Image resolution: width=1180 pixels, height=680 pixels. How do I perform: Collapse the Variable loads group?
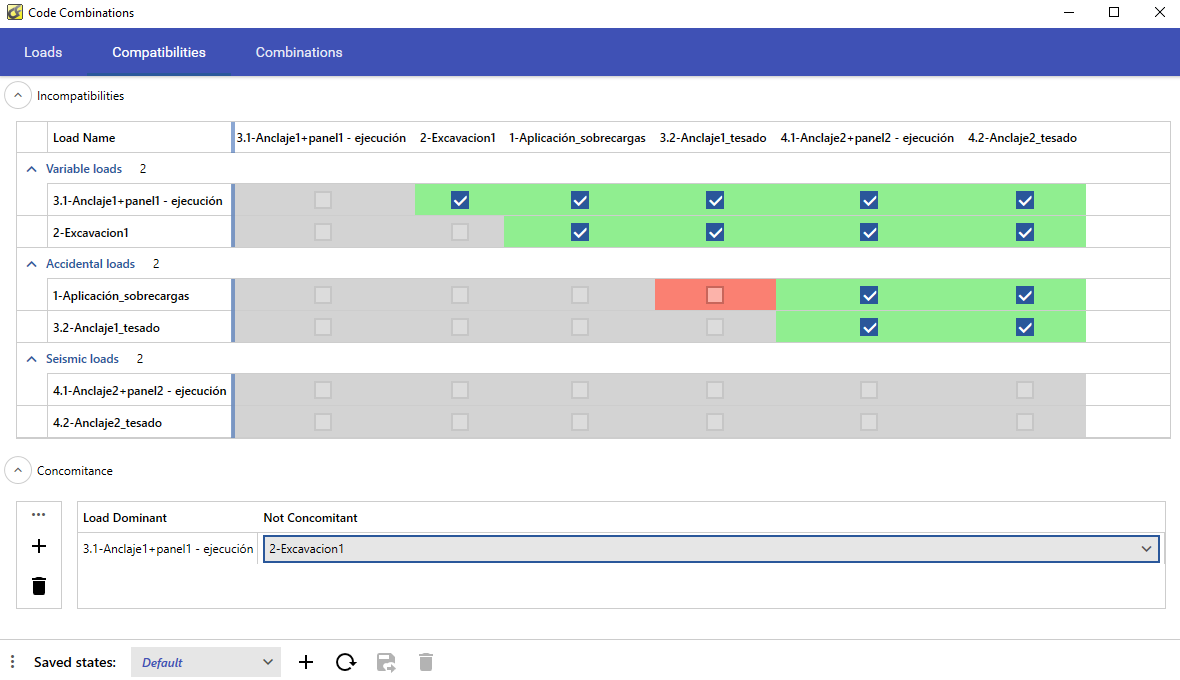coord(29,169)
